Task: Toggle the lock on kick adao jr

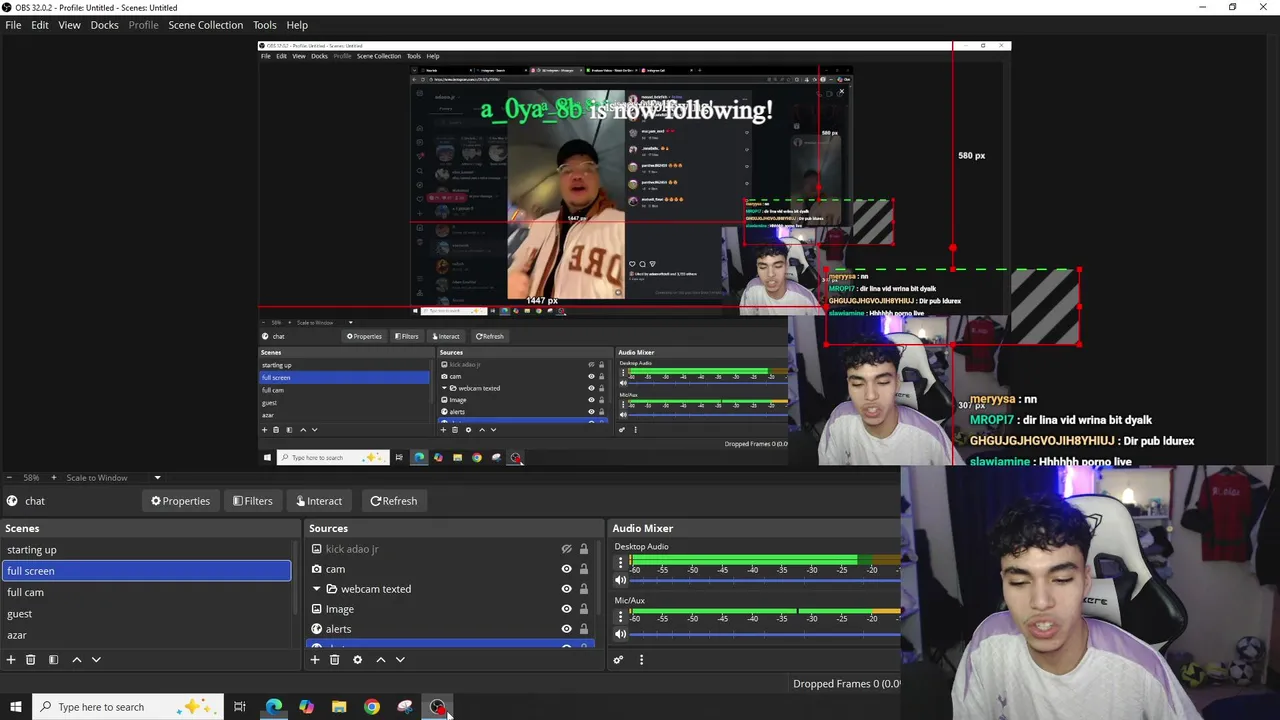Action: point(584,549)
